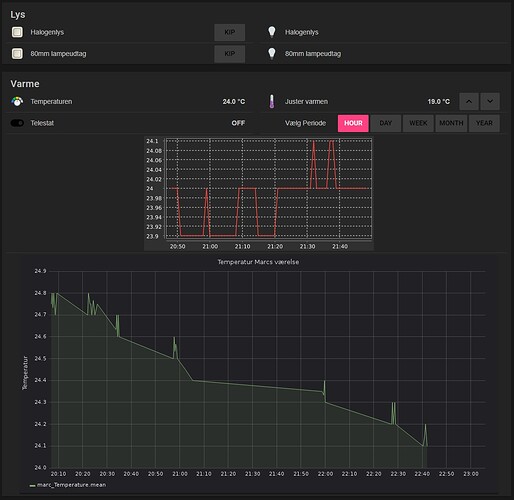
Task: Toggle the 80mm lampeudtag KIP button
Action: 230,54
